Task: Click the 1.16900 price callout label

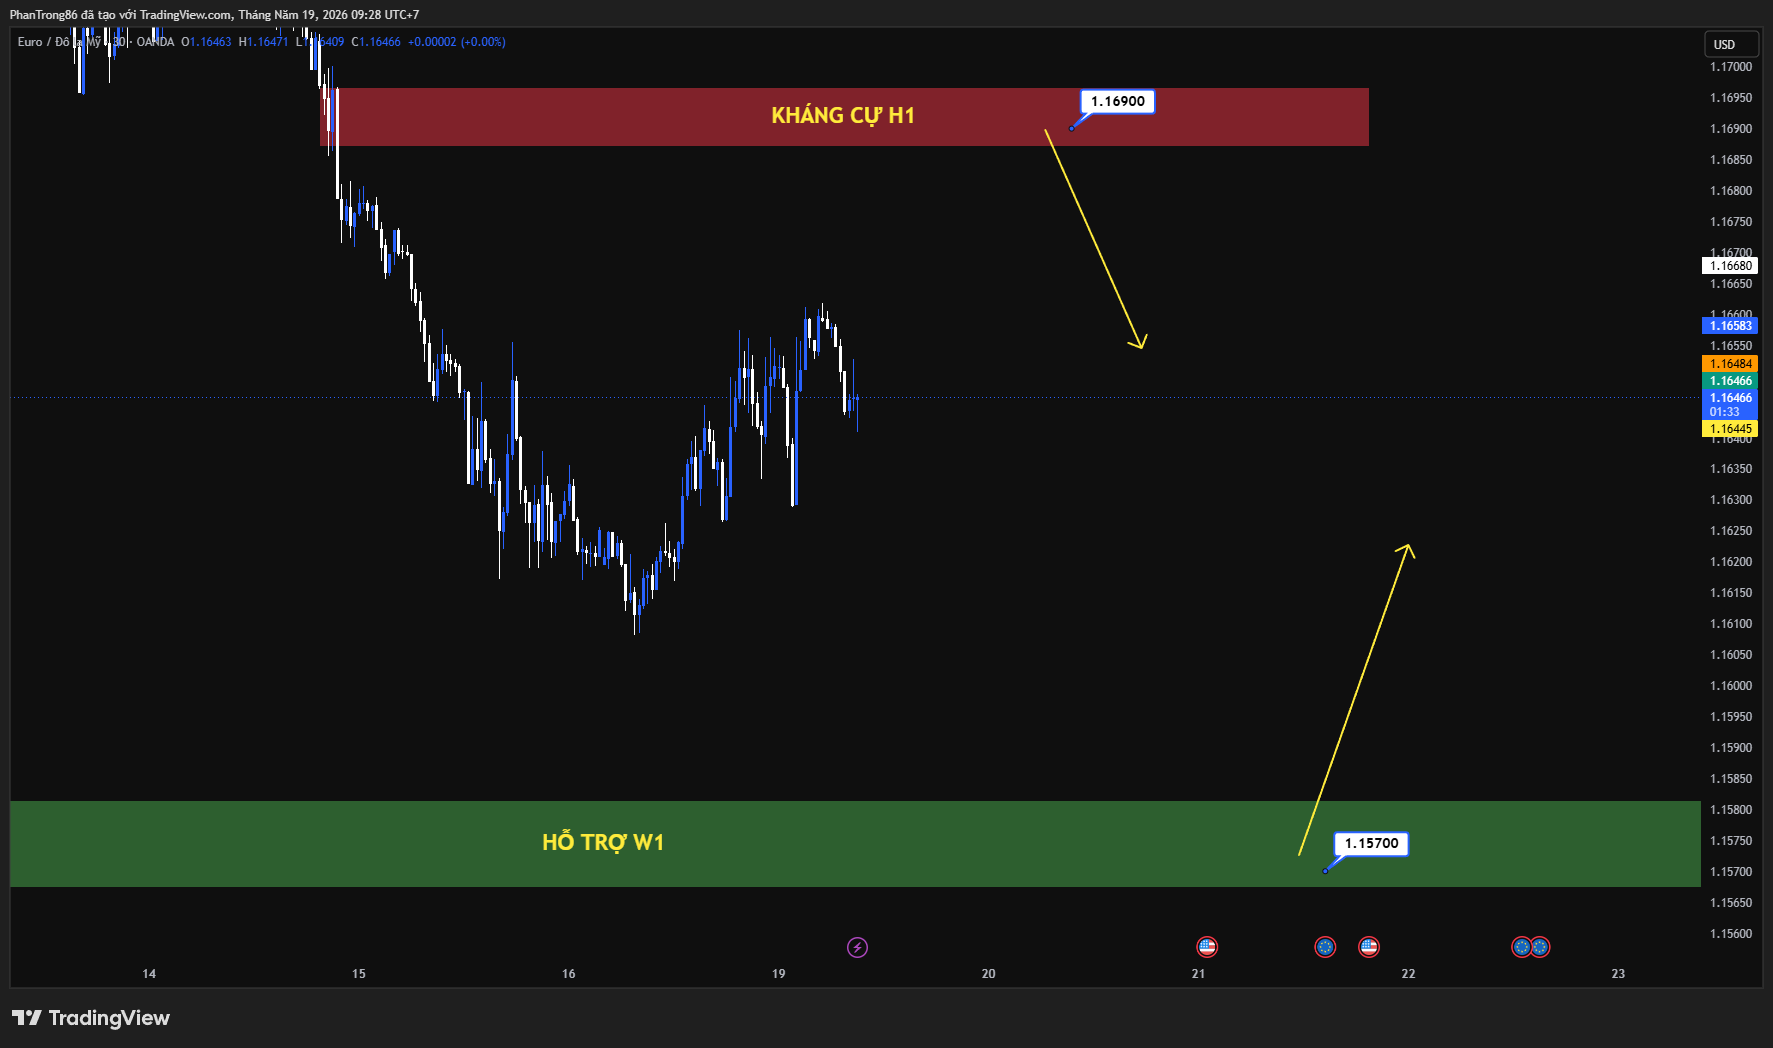Action: click(x=1118, y=101)
